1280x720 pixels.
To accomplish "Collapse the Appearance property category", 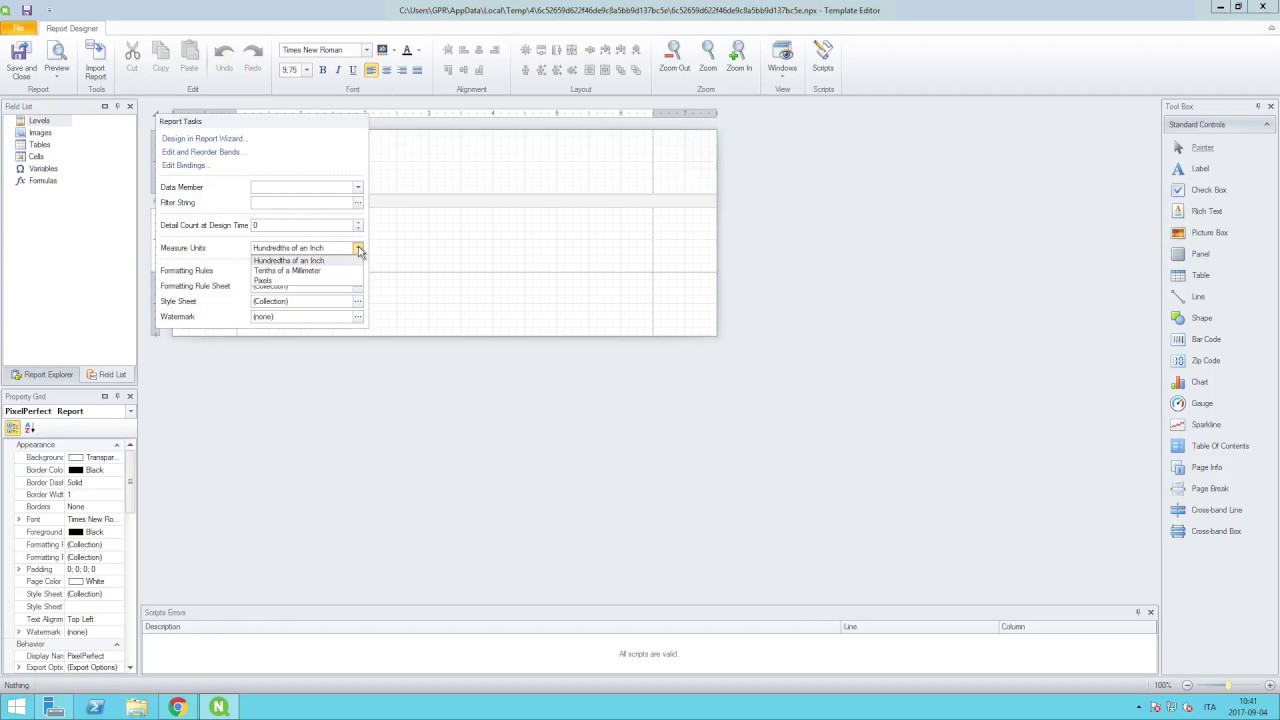I will tap(116, 445).
